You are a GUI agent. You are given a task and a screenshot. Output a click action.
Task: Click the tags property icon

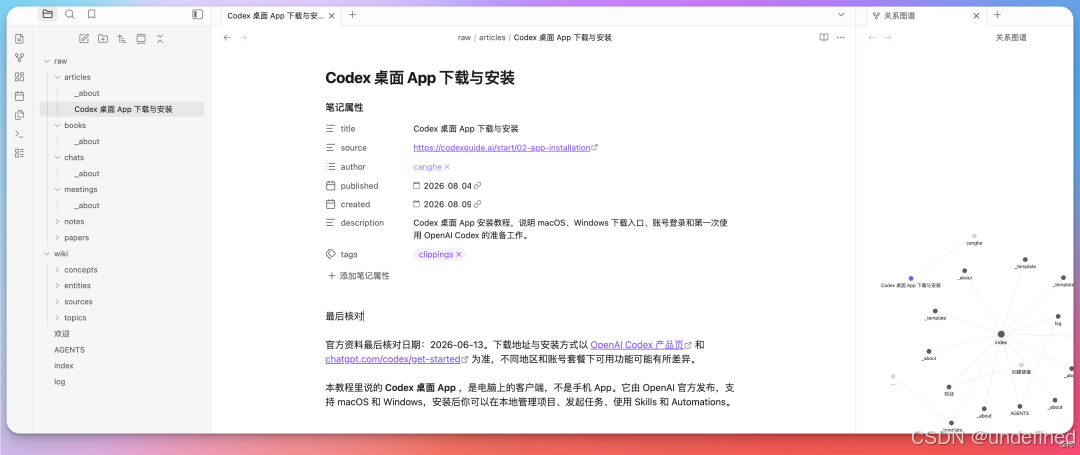331,254
